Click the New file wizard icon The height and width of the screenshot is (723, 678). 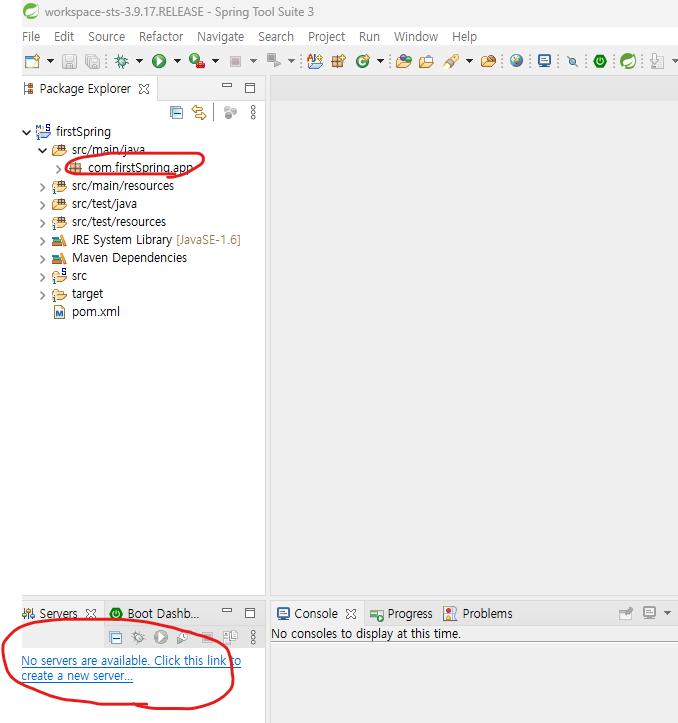click(x=33, y=61)
